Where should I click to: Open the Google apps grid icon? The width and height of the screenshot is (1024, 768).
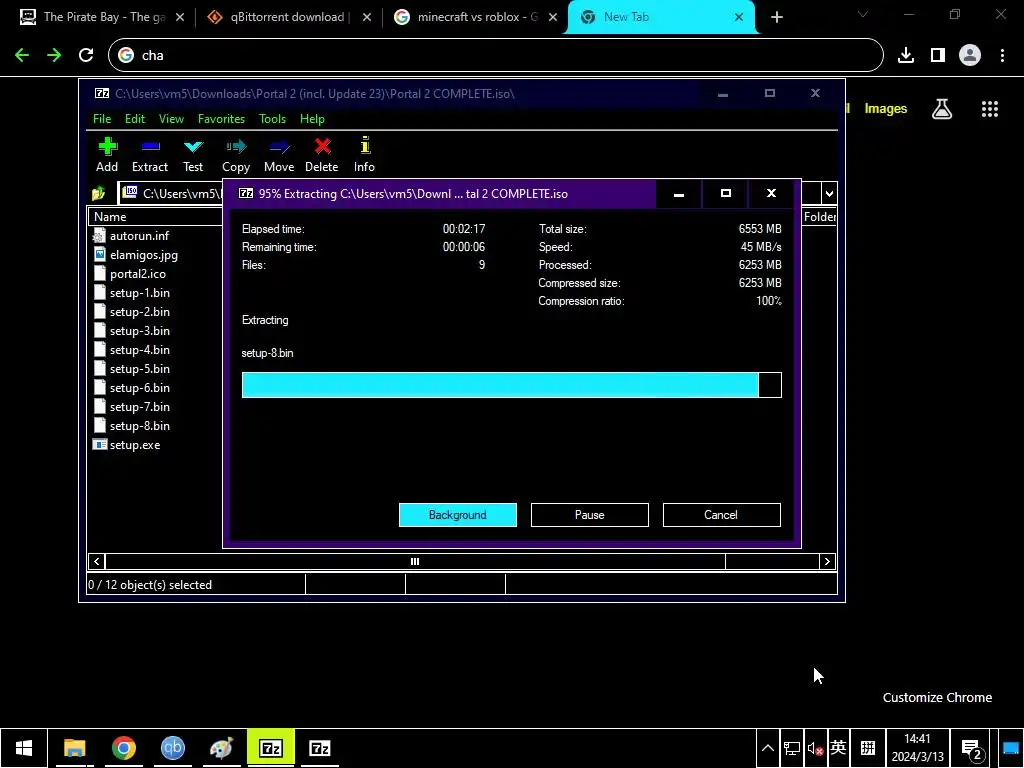[990, 109]
